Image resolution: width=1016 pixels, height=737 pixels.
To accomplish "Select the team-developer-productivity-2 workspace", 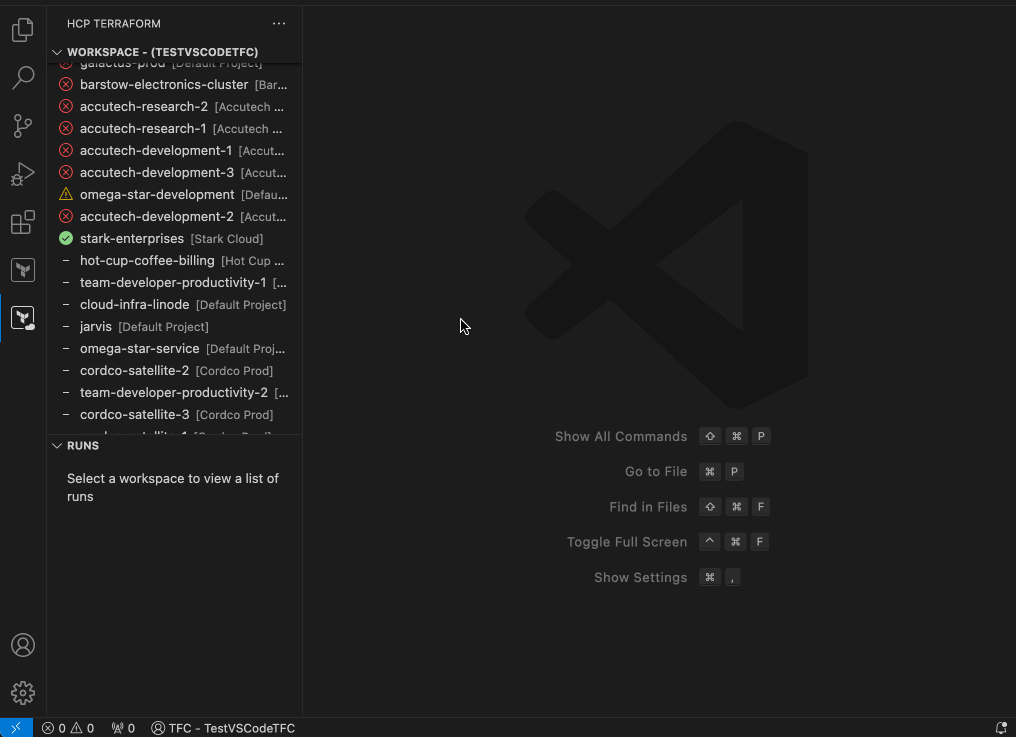I will [174, 393].
